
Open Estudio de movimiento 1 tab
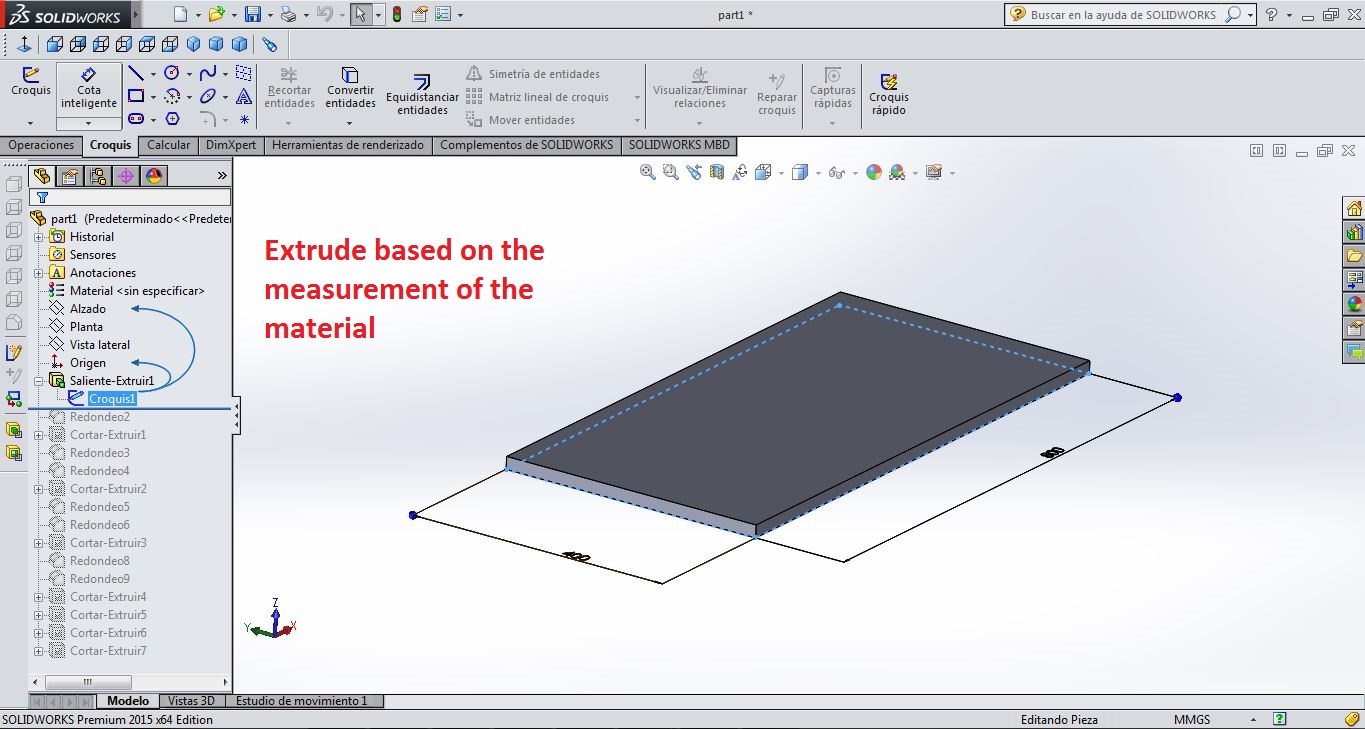(x=305, y=701)
